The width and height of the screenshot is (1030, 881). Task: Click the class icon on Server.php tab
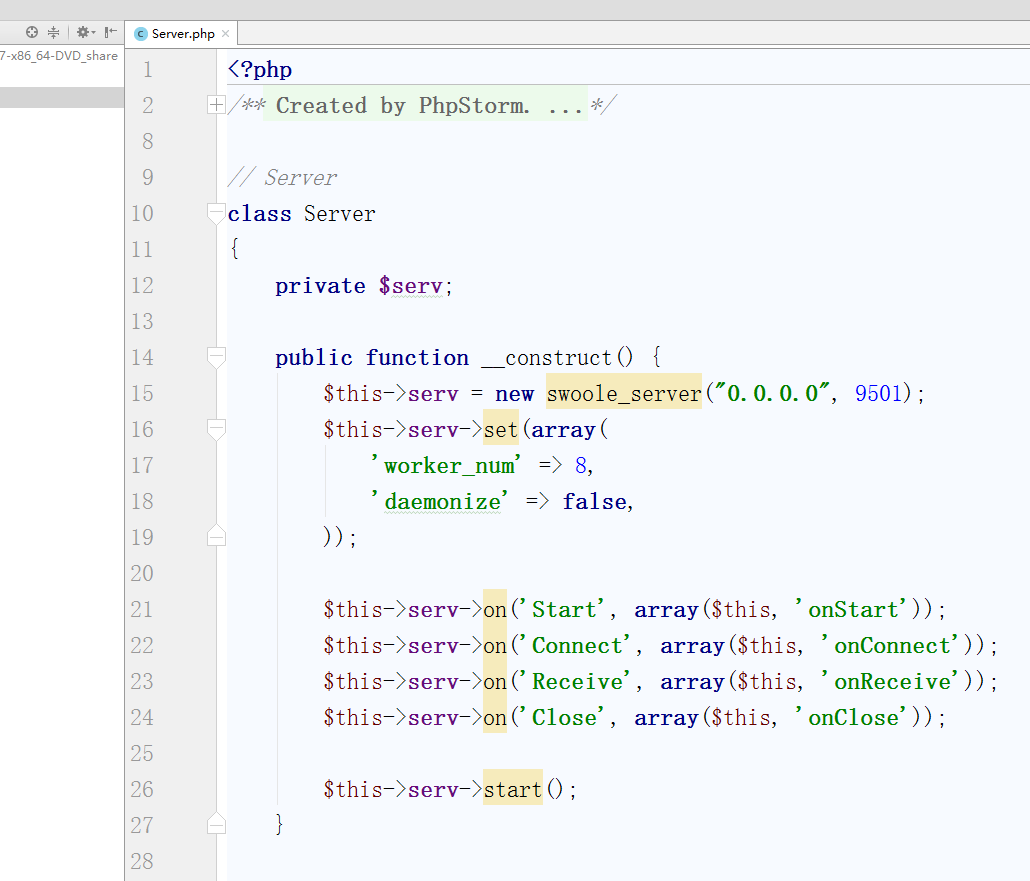click(x=140, y=34)
